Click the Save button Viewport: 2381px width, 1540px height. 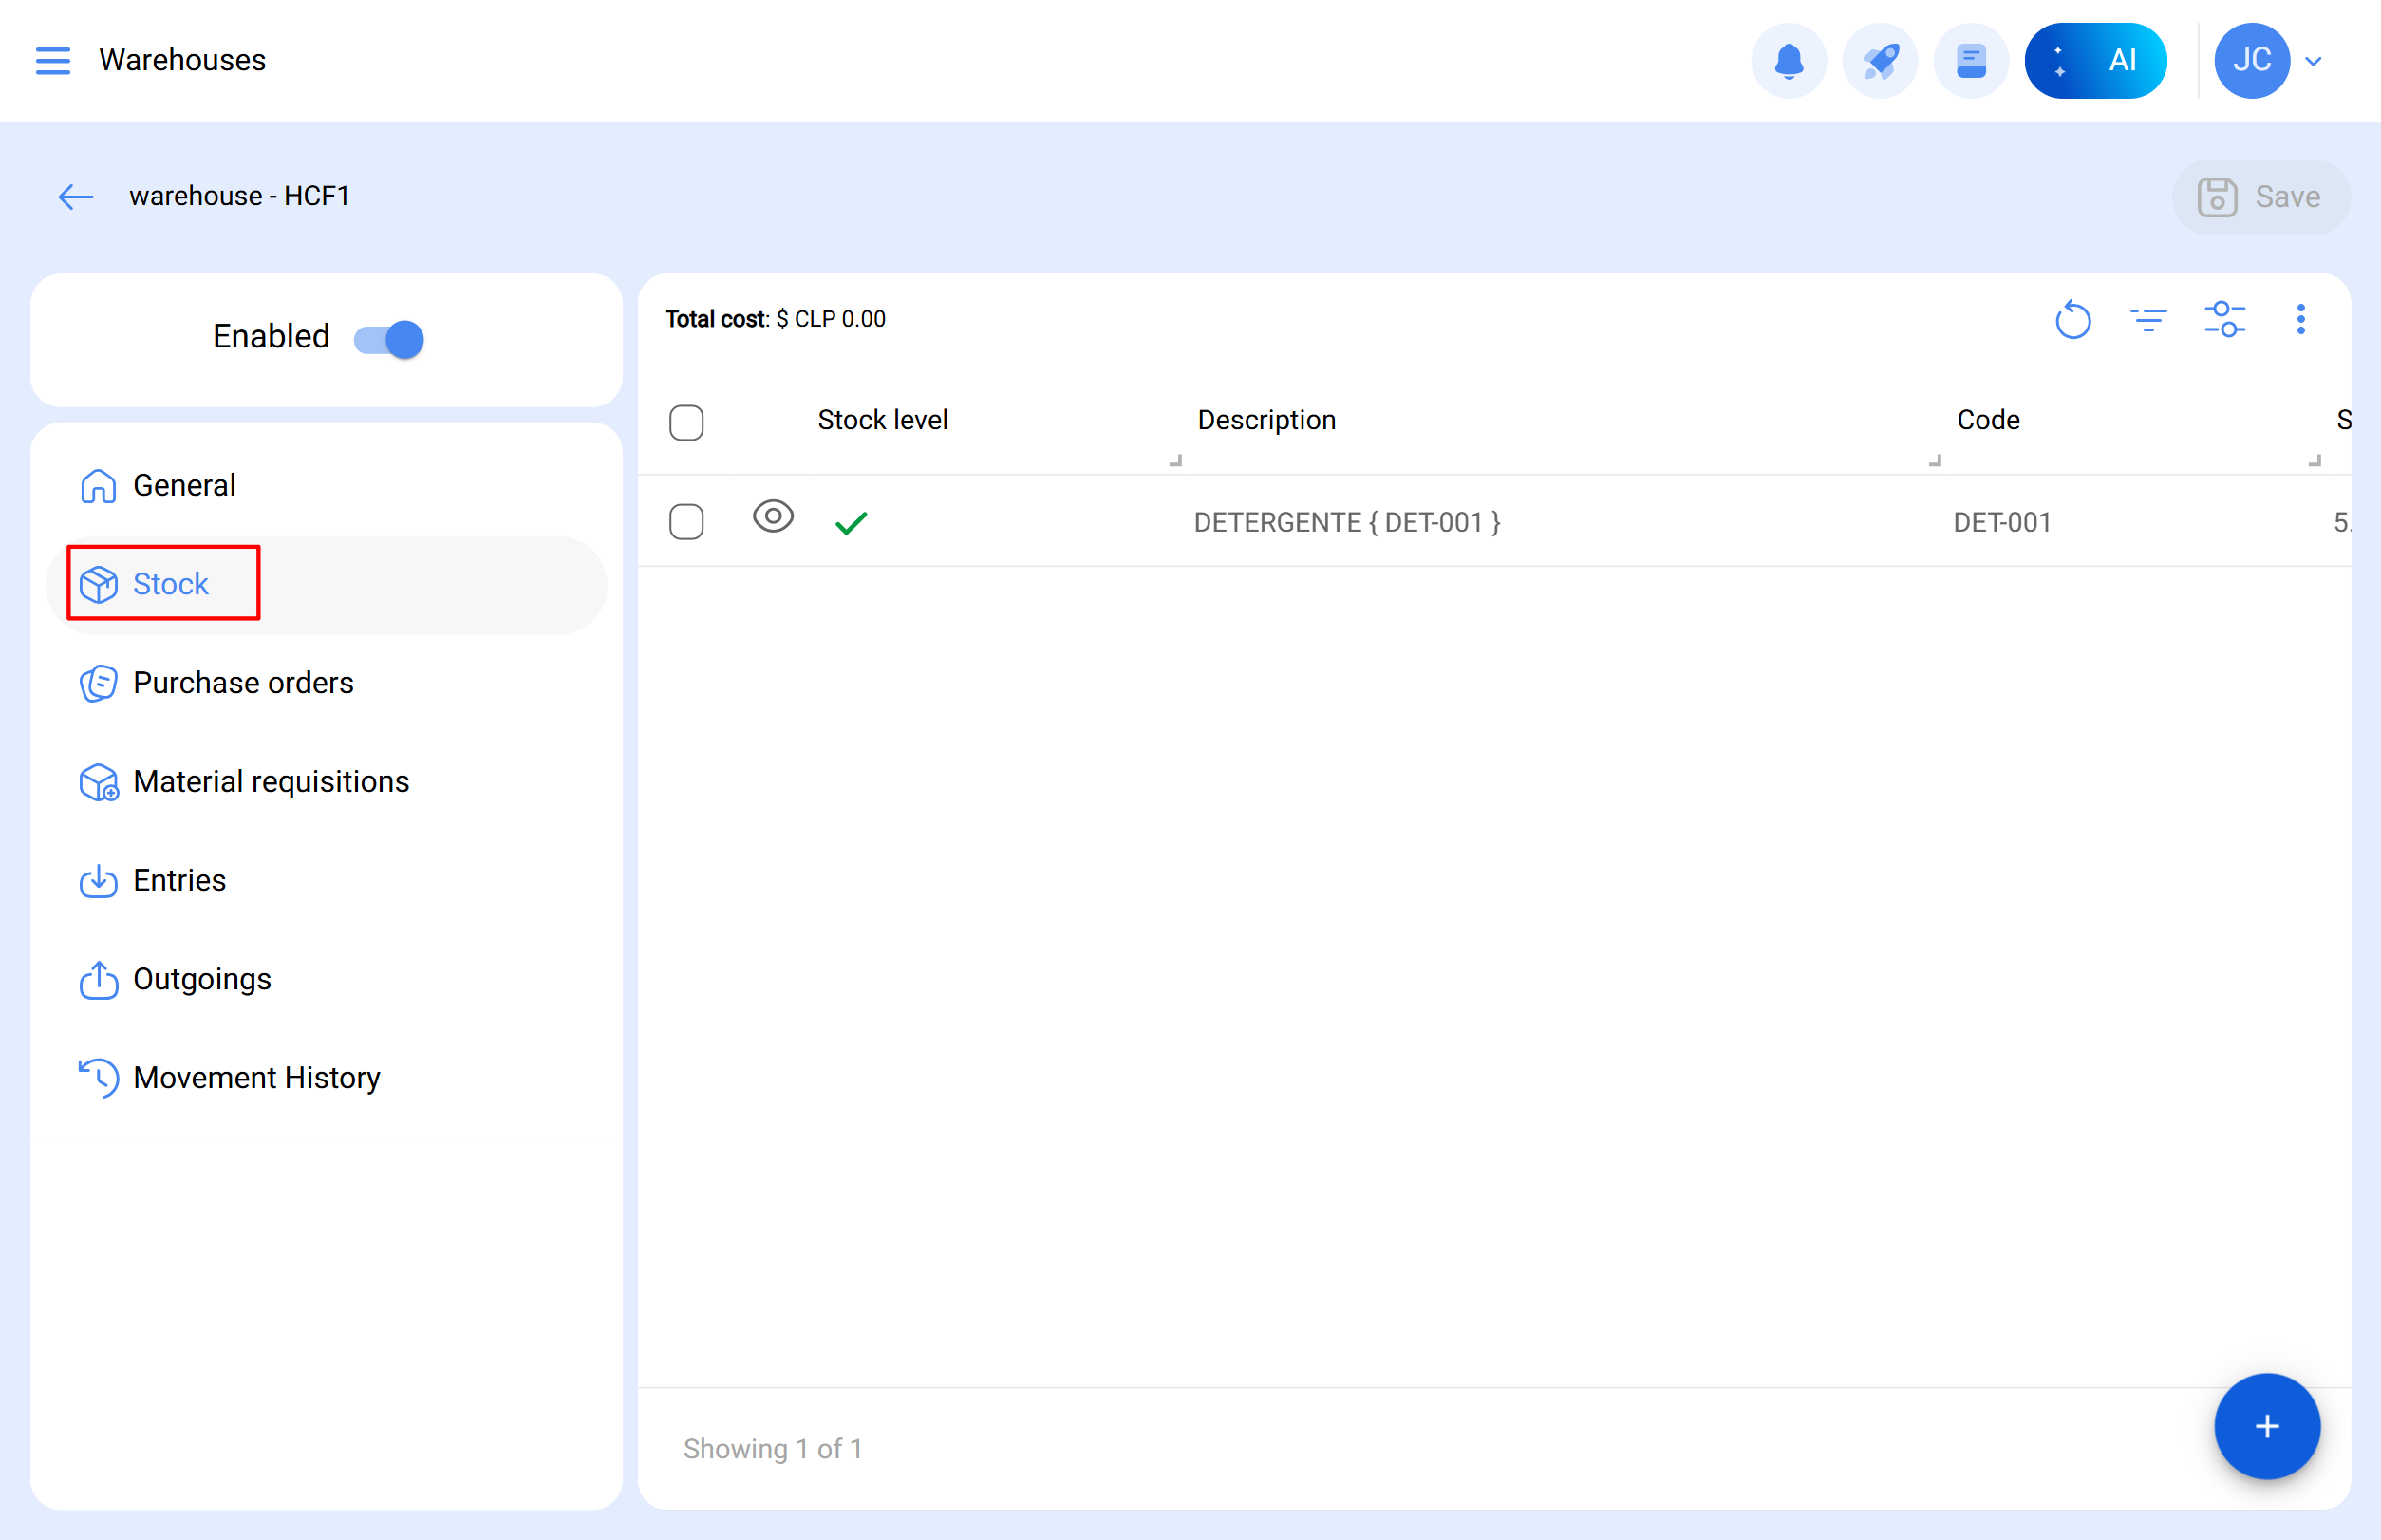(x=2260, y=197)
